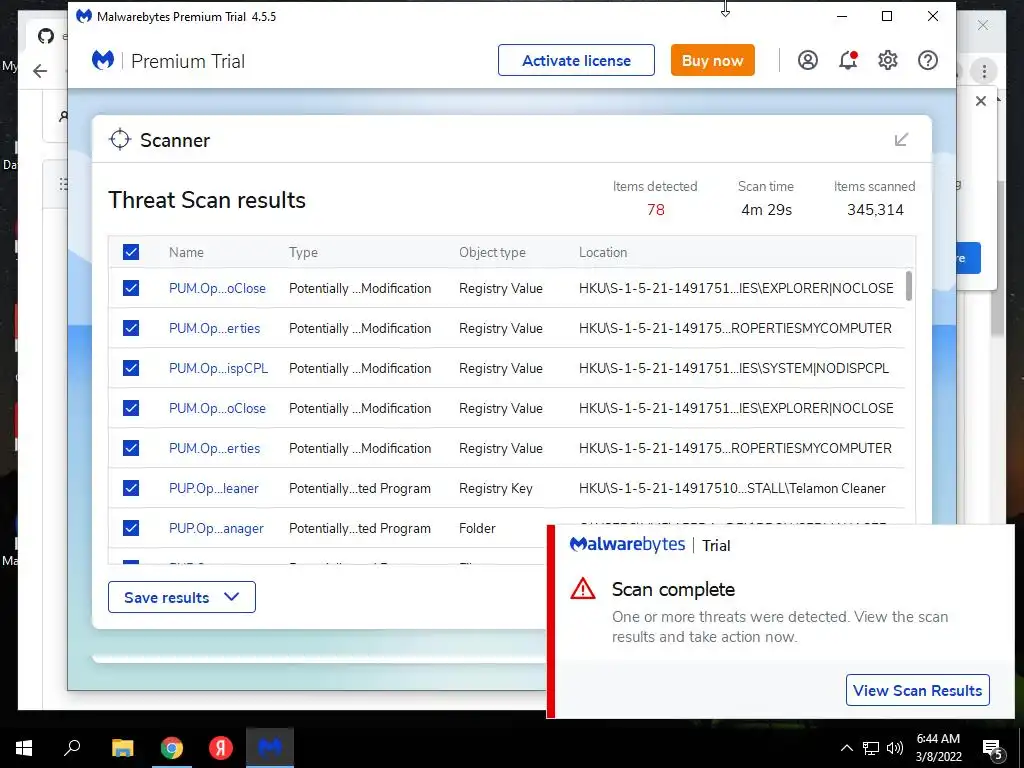The width and height of the screenshot is (1024, 768).
Task: Sort by Name column header
Action: coord(186,252)
